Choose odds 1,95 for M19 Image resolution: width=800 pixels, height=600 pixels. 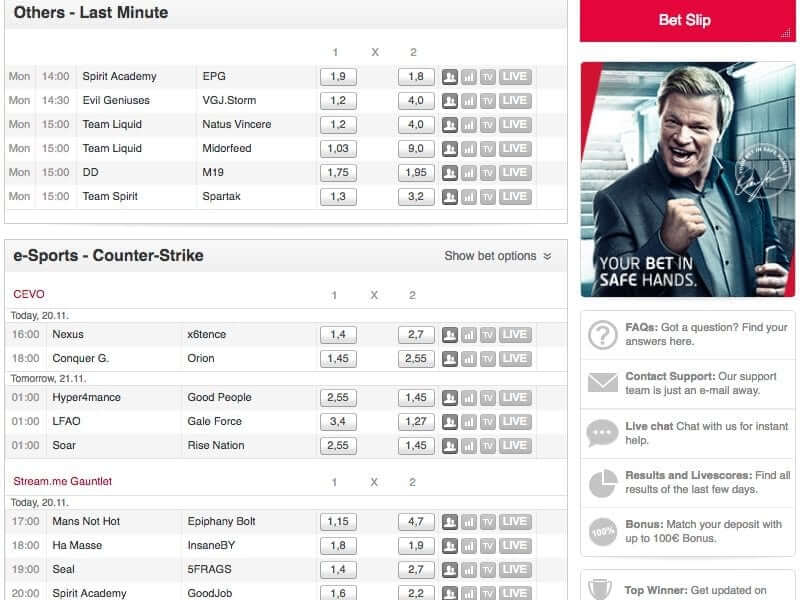coord(416,172)
